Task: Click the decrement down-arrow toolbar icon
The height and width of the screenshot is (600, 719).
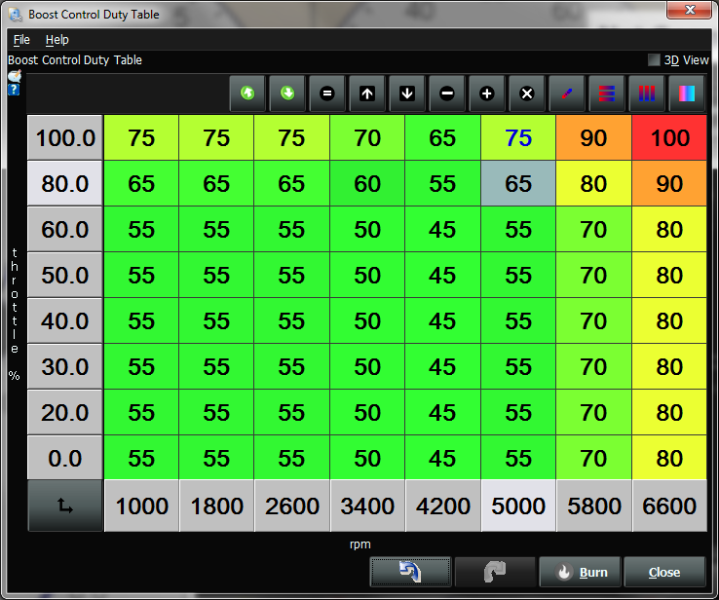Action: [x=407, y=93]
